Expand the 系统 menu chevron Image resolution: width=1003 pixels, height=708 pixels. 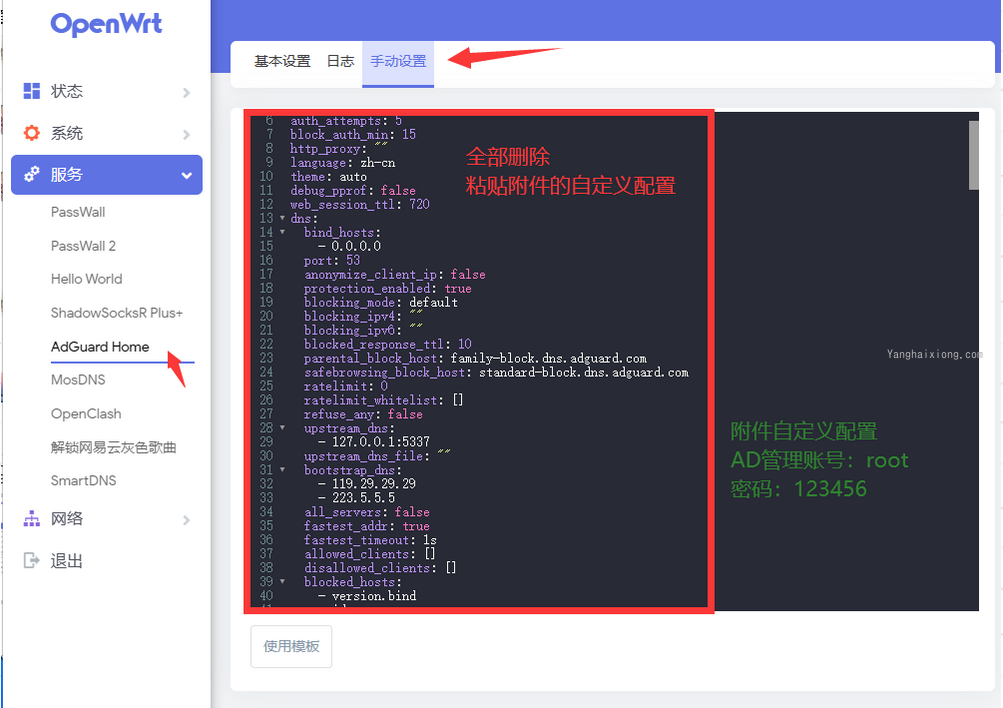[186, 134]
